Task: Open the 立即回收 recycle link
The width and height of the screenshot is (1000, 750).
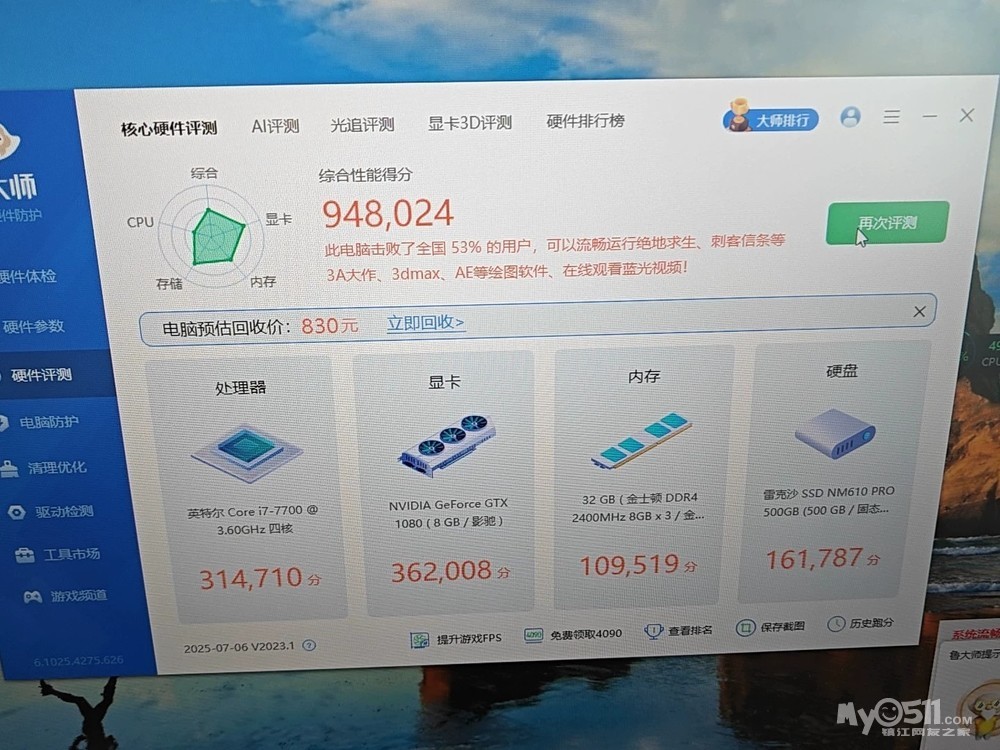Action: [x=425, y=323]
